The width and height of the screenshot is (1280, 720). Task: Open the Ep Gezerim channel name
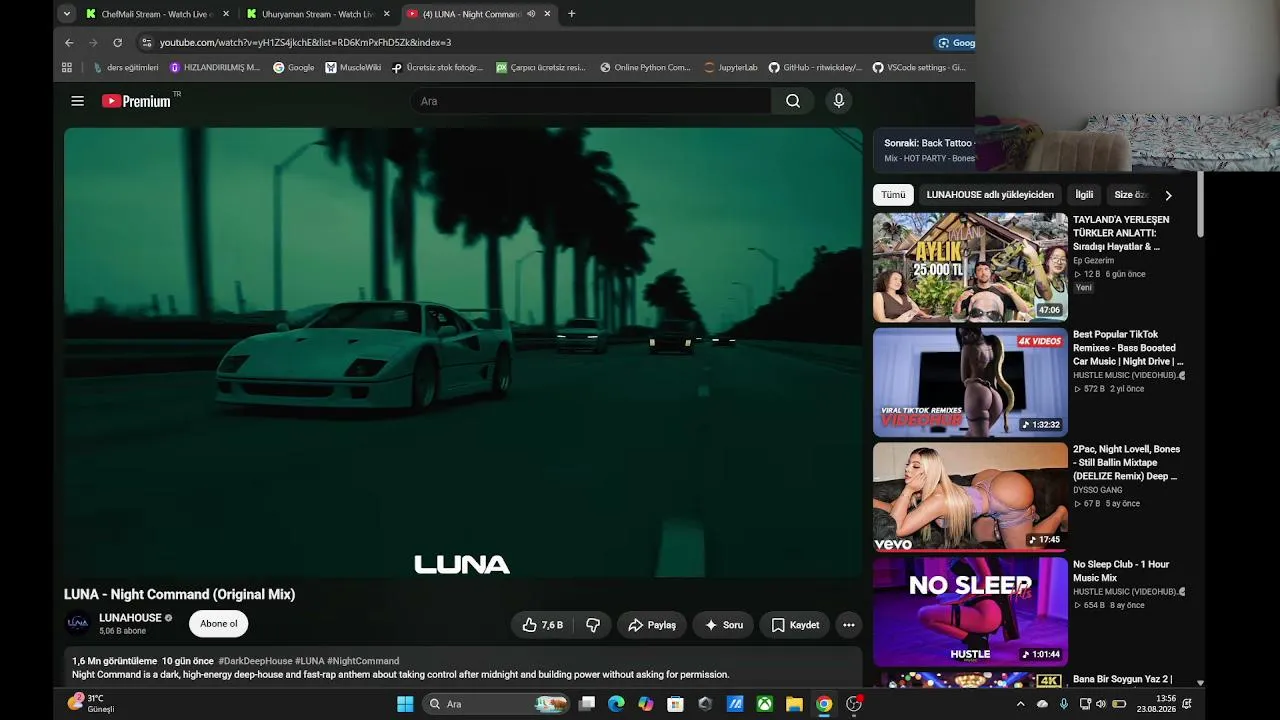point(1093,261)
